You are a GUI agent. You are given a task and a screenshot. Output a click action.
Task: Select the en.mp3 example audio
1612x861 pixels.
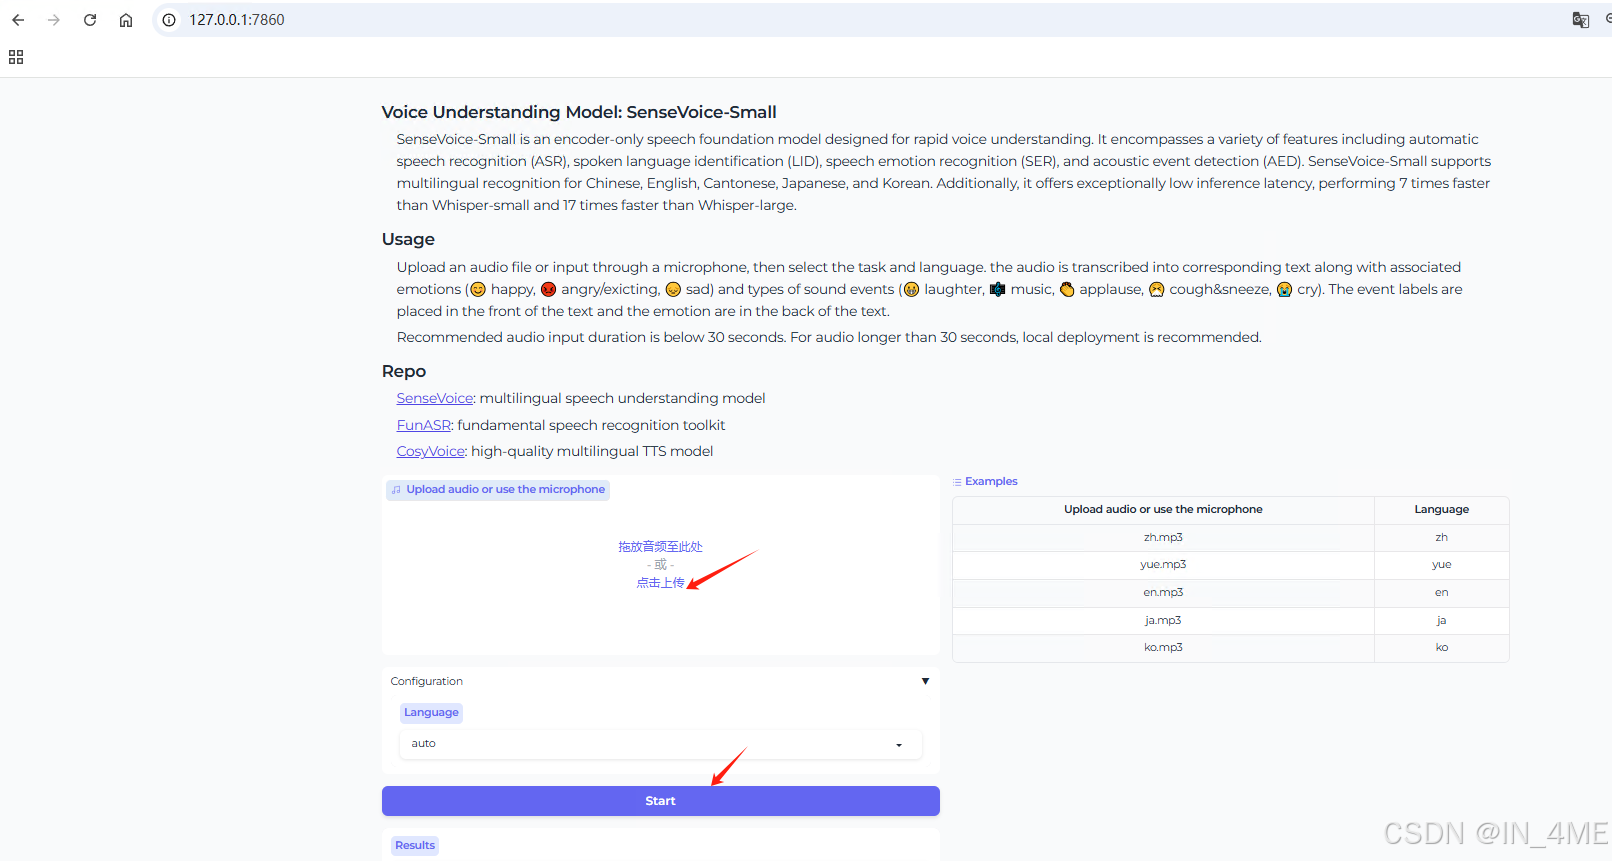[x=1163, y=593]
